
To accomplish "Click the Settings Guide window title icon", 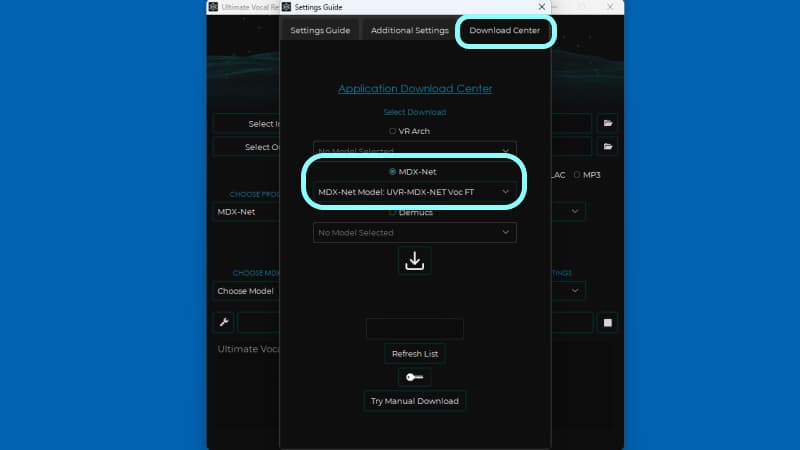I will coord(287,7).
